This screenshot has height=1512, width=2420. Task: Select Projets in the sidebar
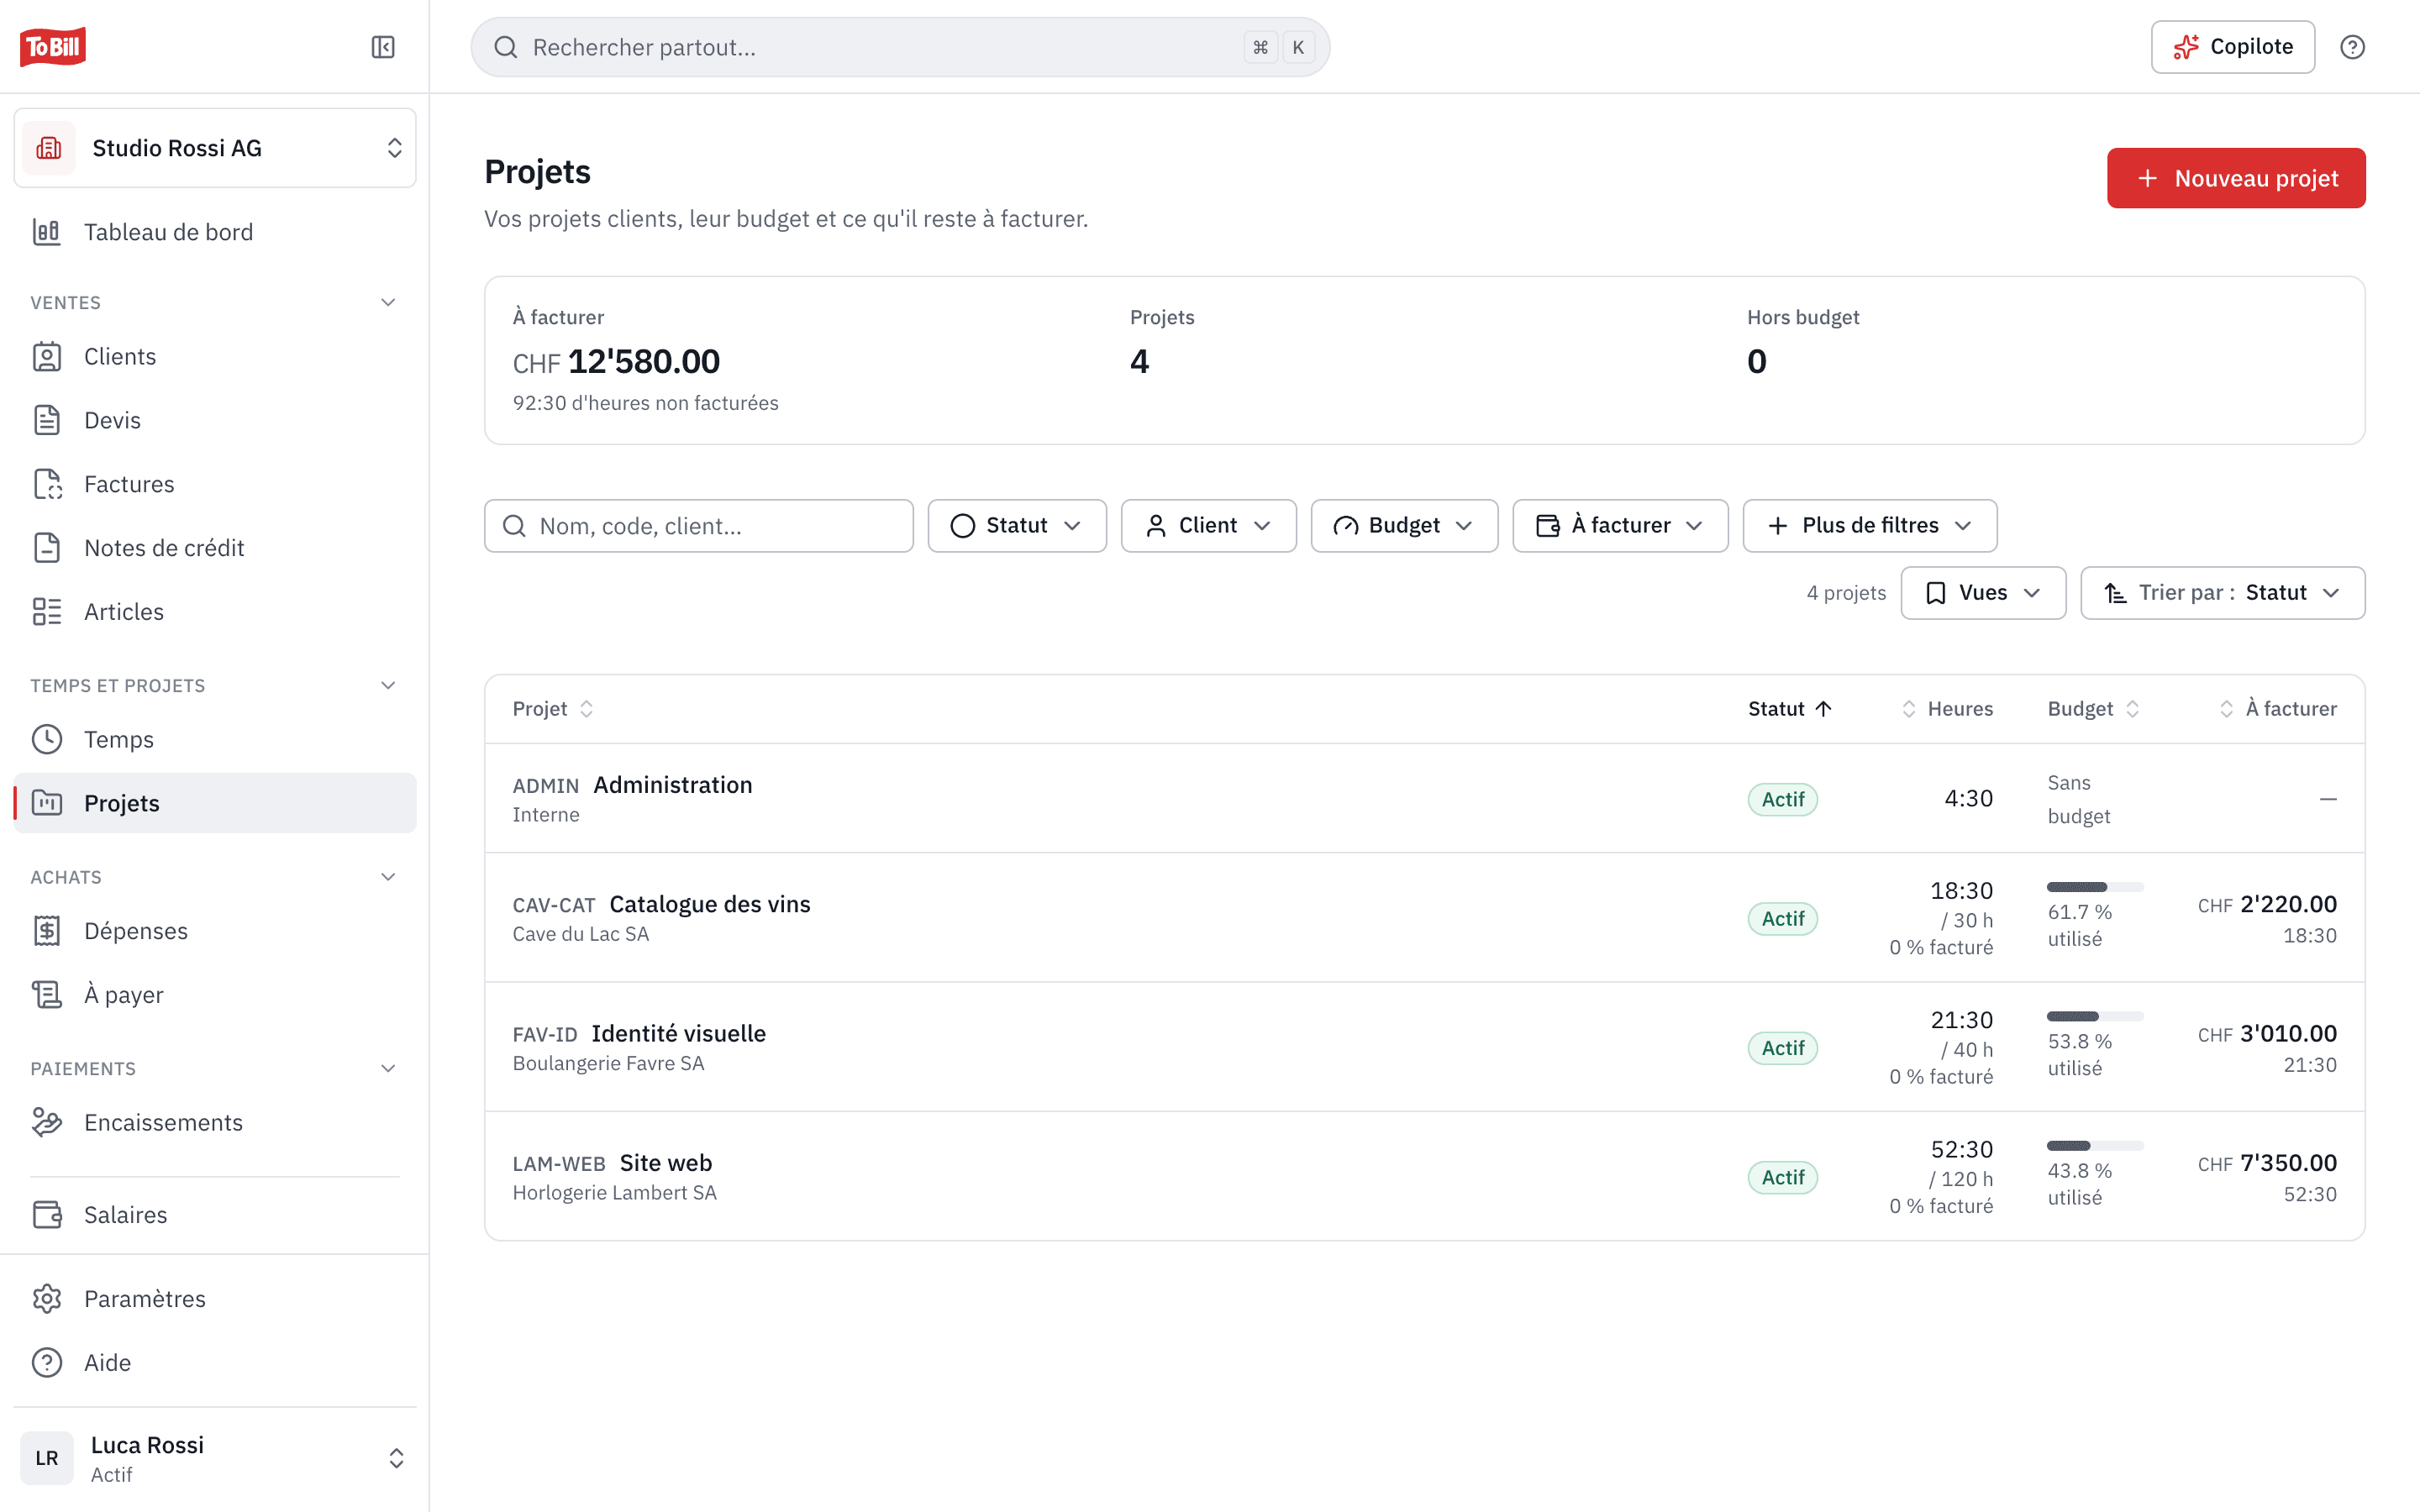click(x=215, y=803)
